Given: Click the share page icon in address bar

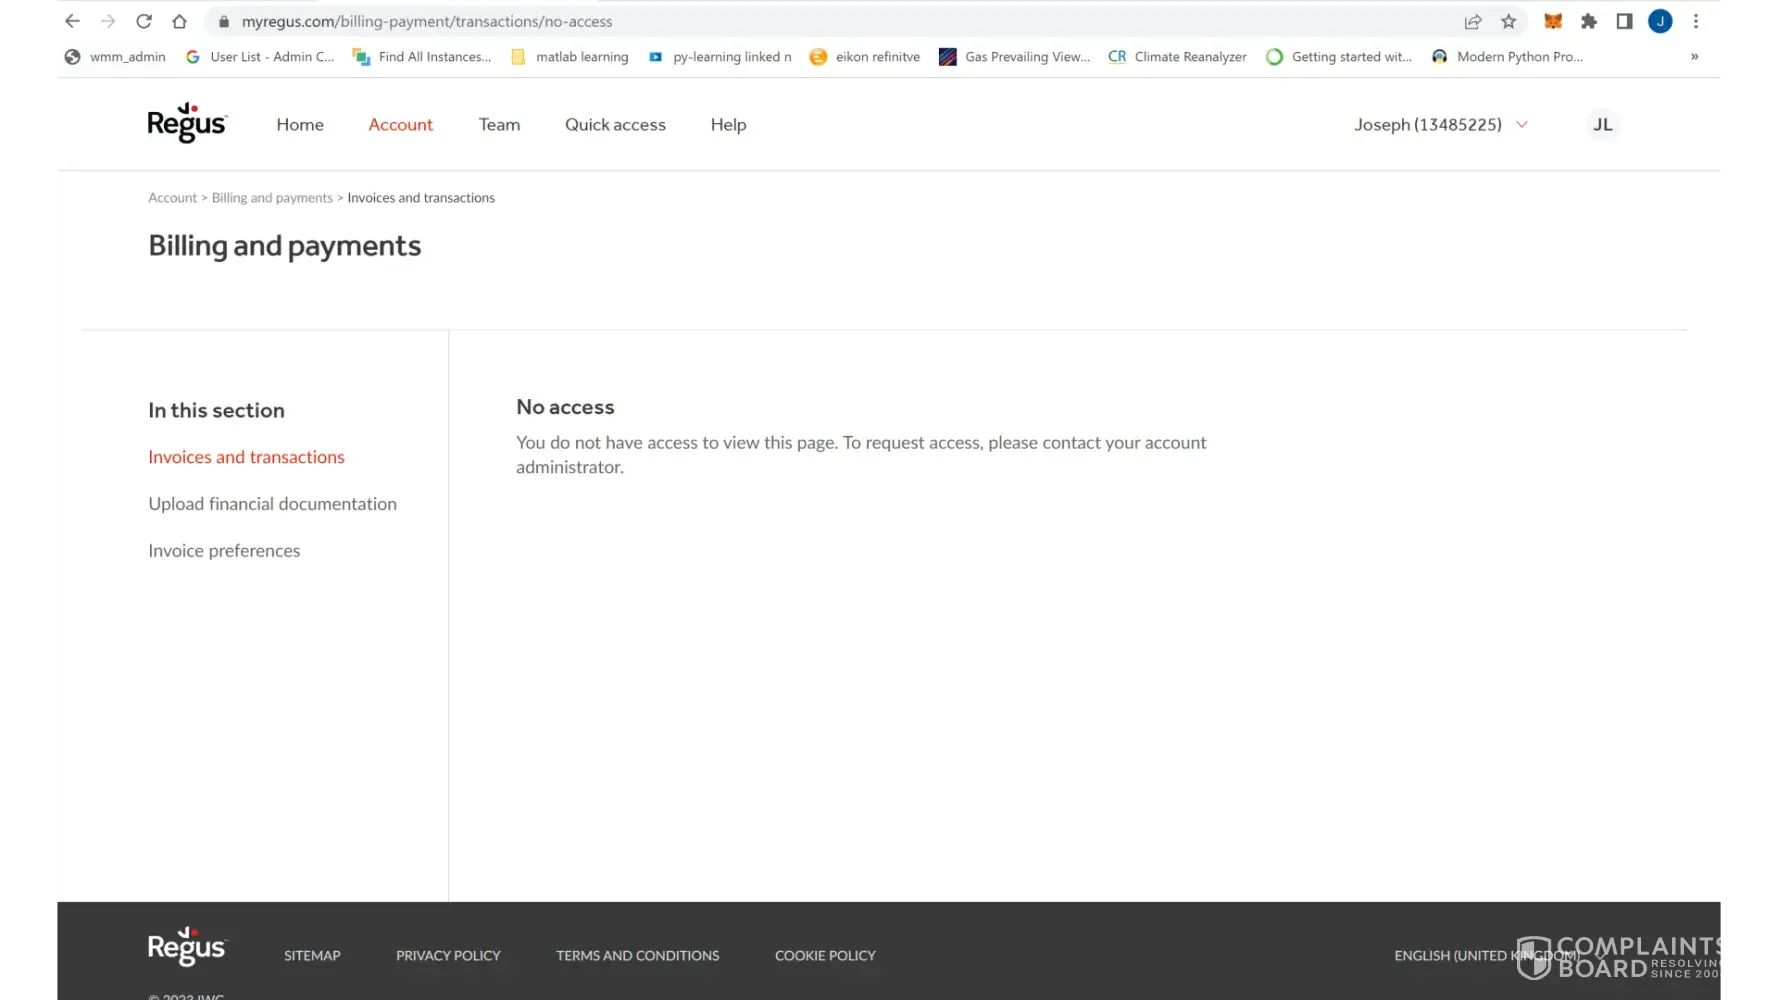Looking at the screenshot, I should pyautogui.click(x=1472, y=21).
